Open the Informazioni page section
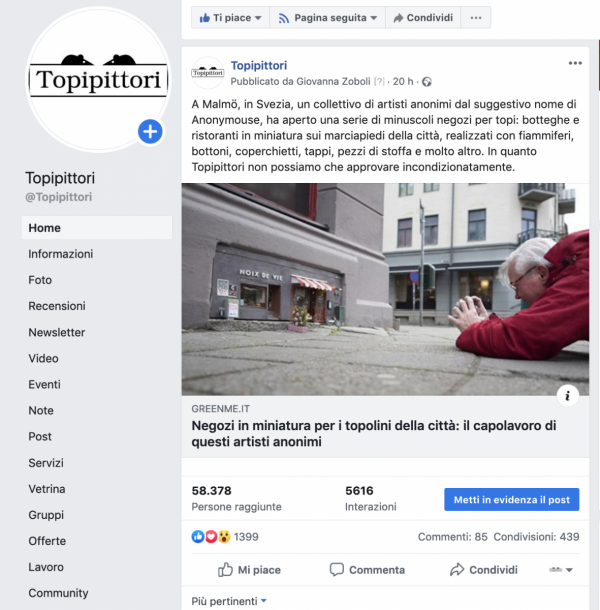 click(x=61, y=254)
